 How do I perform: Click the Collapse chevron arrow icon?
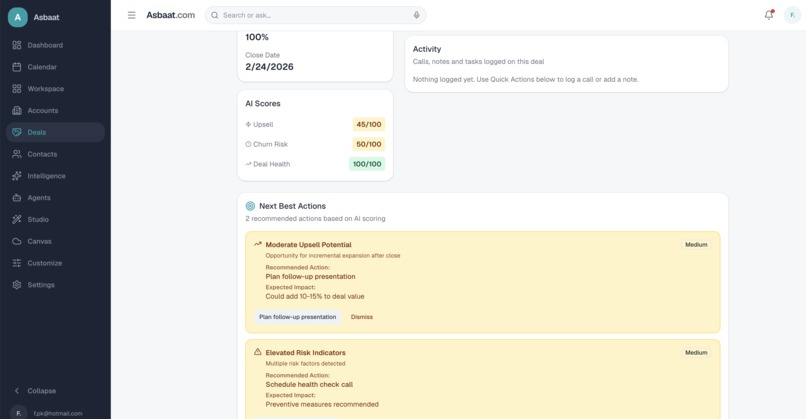pos(17,391)
